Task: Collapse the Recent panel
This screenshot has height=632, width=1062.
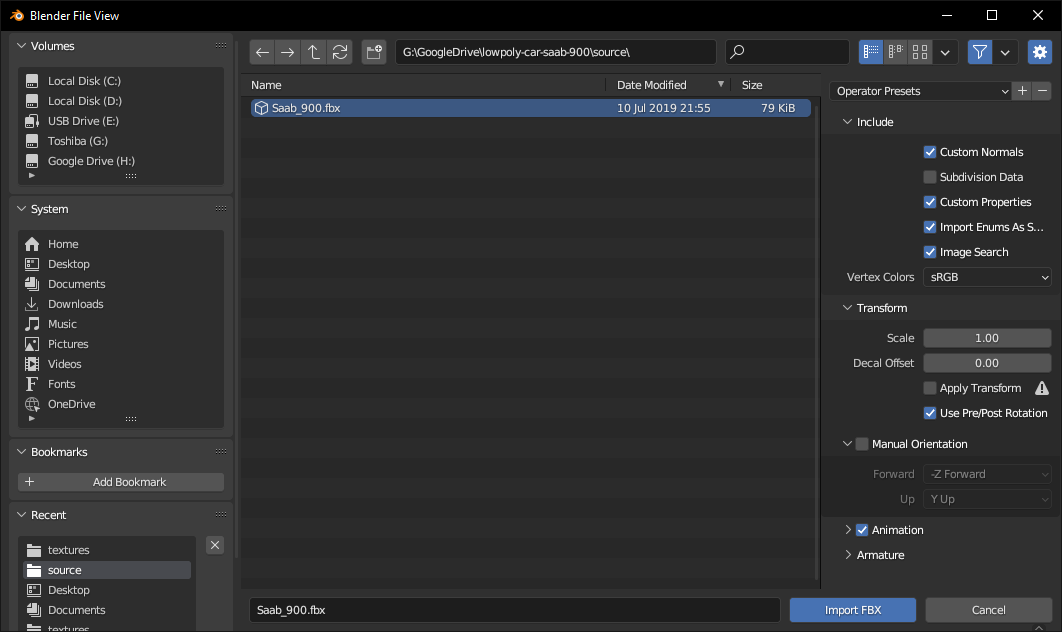Action: point(22,515)
